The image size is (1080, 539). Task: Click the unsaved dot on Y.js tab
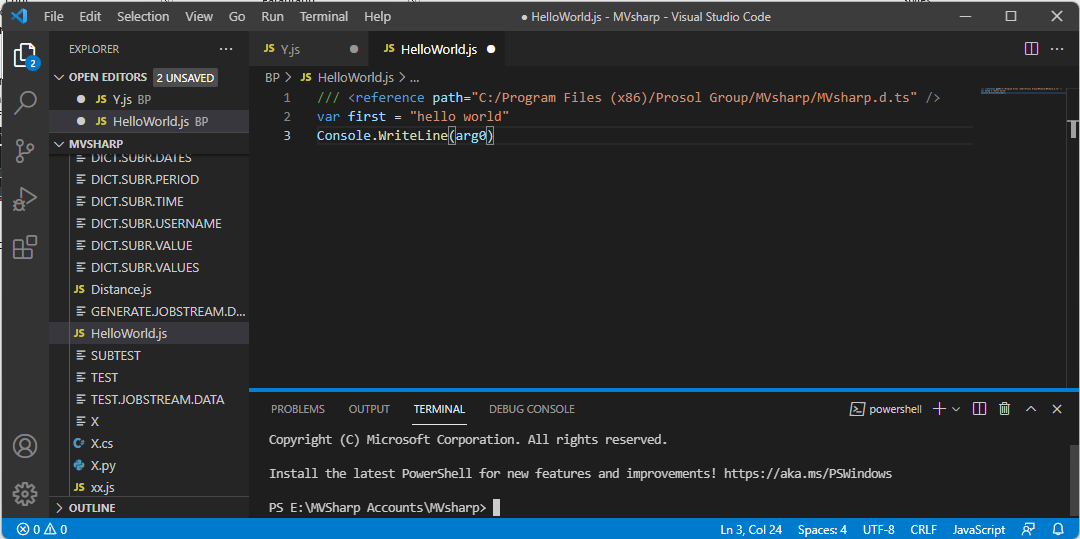tap(354, 50)
